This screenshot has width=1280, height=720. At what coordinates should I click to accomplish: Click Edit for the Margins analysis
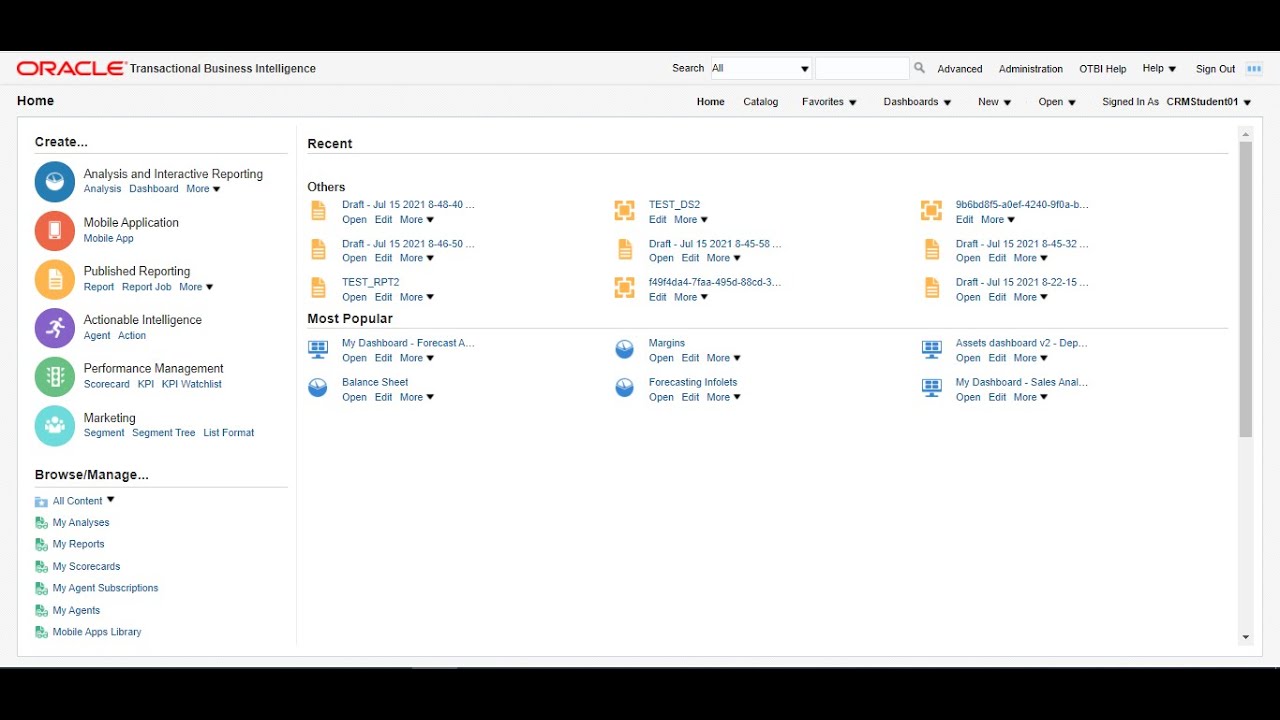pyautogui.click(x=690, y=358)
